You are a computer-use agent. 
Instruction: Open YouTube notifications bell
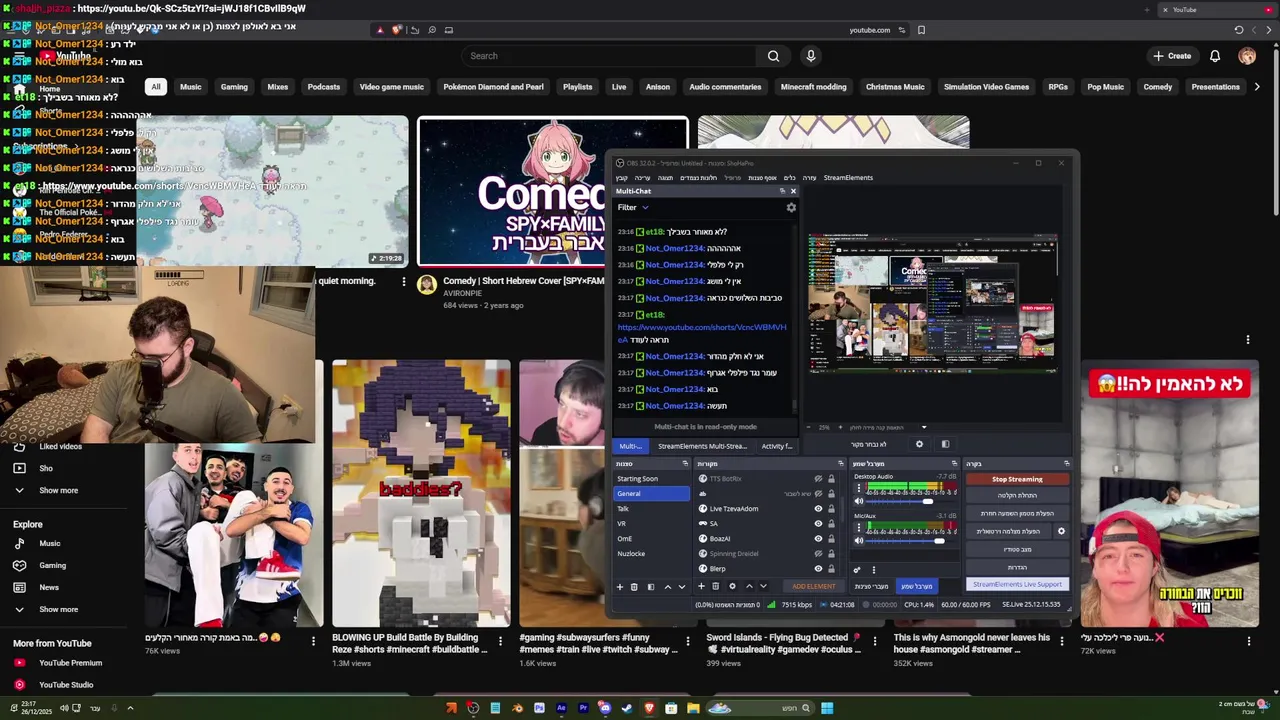[x=1215, y=56]
